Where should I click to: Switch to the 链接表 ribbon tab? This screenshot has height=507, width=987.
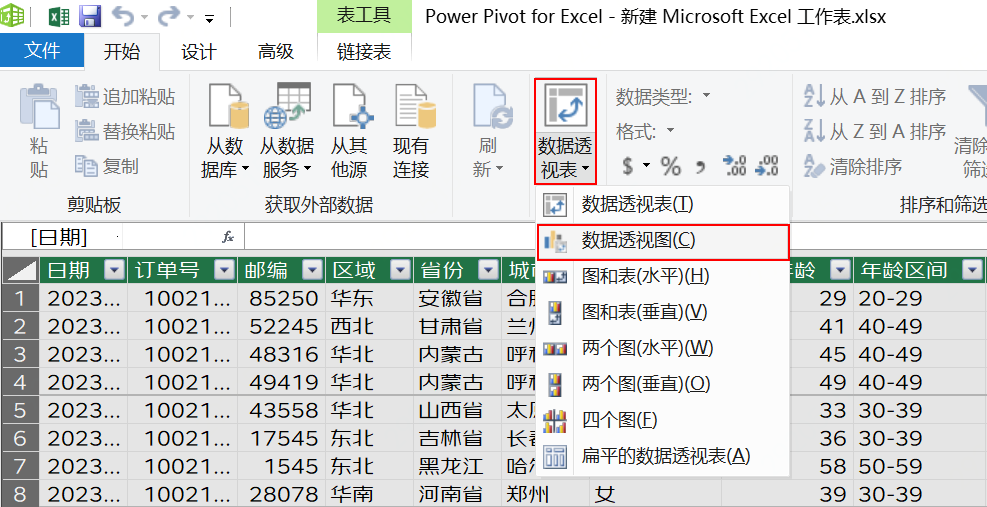click(x=364, y=52)
